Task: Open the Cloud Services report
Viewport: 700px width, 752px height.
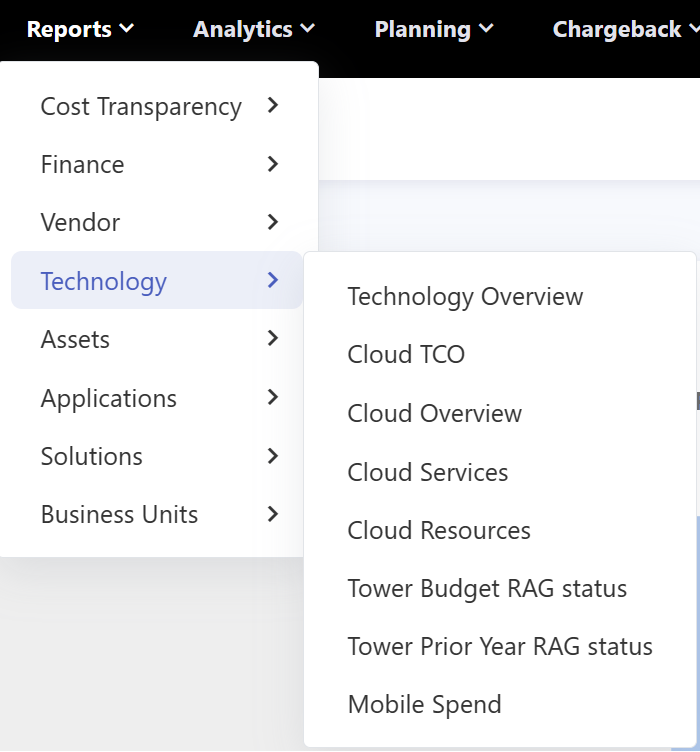Action: click(427, 472)
